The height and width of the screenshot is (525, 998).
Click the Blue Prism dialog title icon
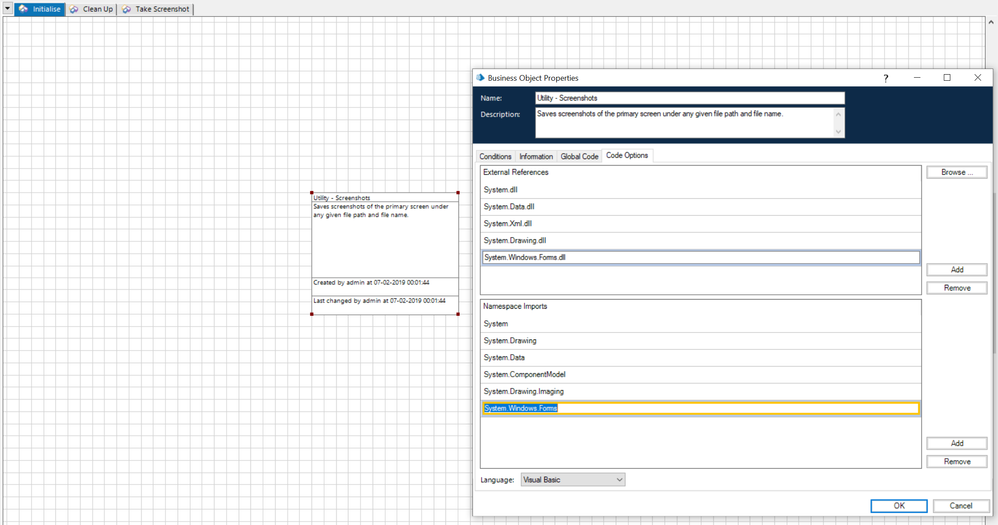[x=481, y=78]
